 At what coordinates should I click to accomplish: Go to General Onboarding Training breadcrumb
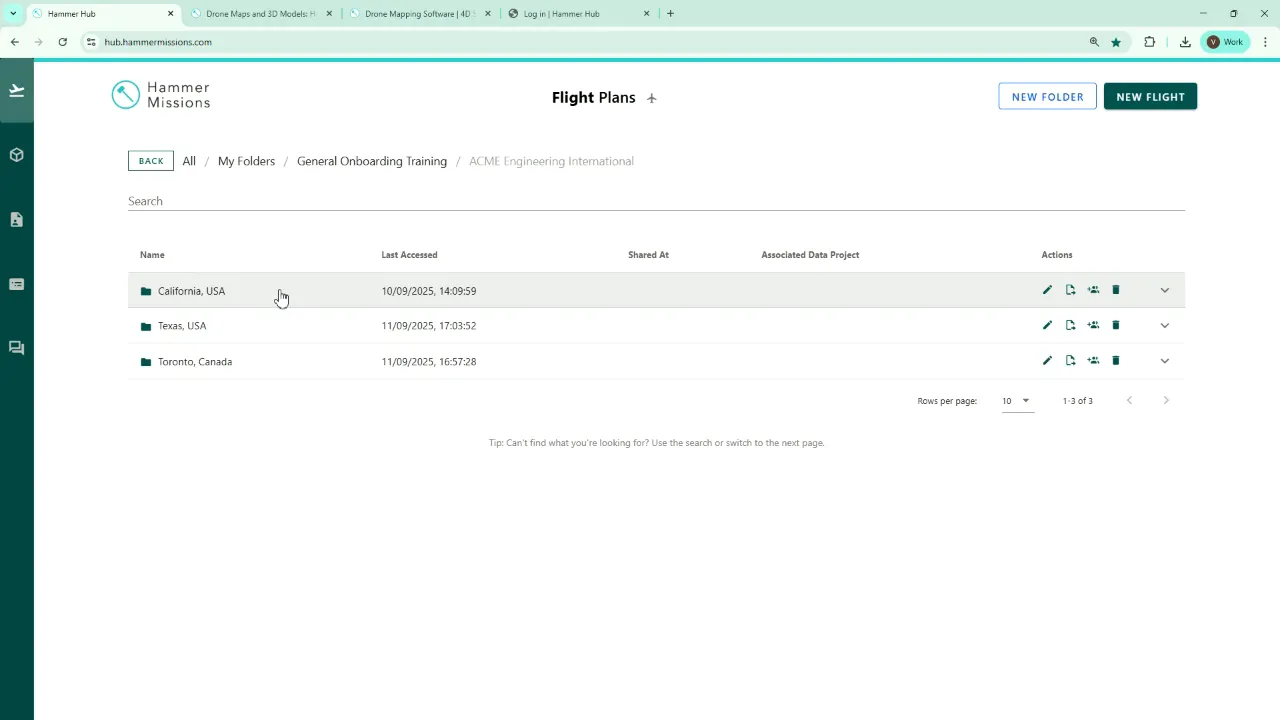click(372, 161)
